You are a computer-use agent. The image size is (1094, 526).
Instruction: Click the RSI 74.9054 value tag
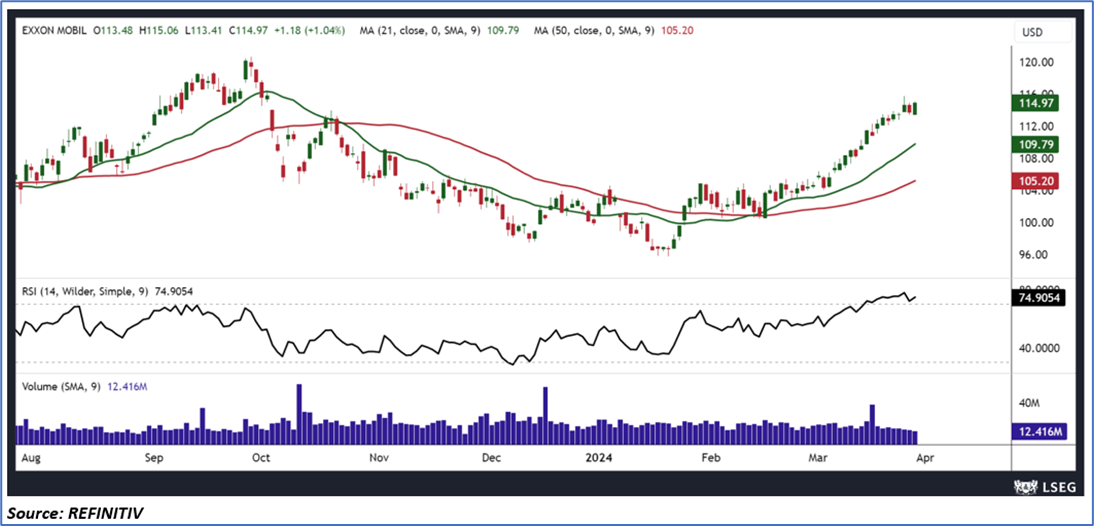click(1036, 298)
